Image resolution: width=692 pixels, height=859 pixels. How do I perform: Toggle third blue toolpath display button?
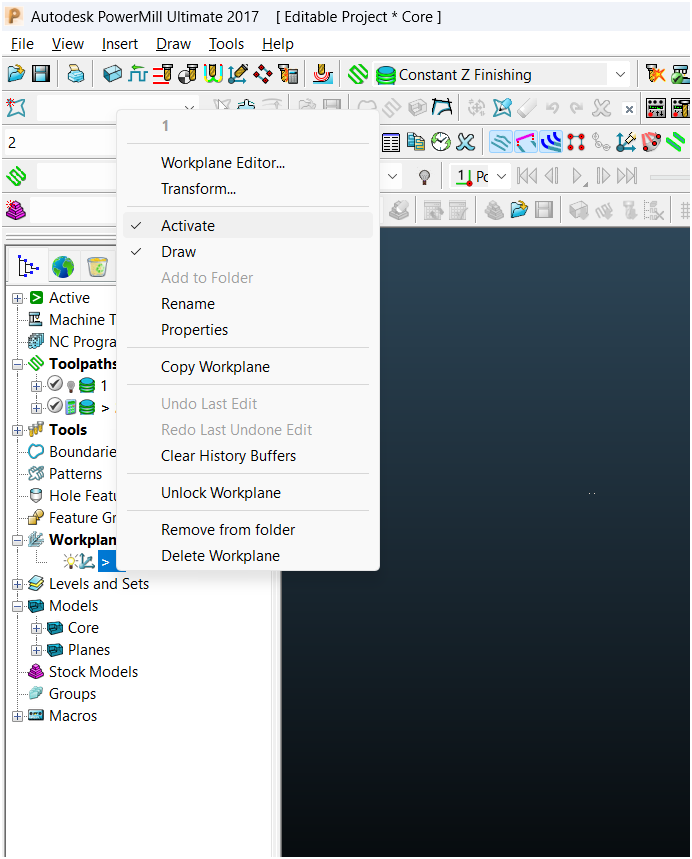(x=551, y=142)
